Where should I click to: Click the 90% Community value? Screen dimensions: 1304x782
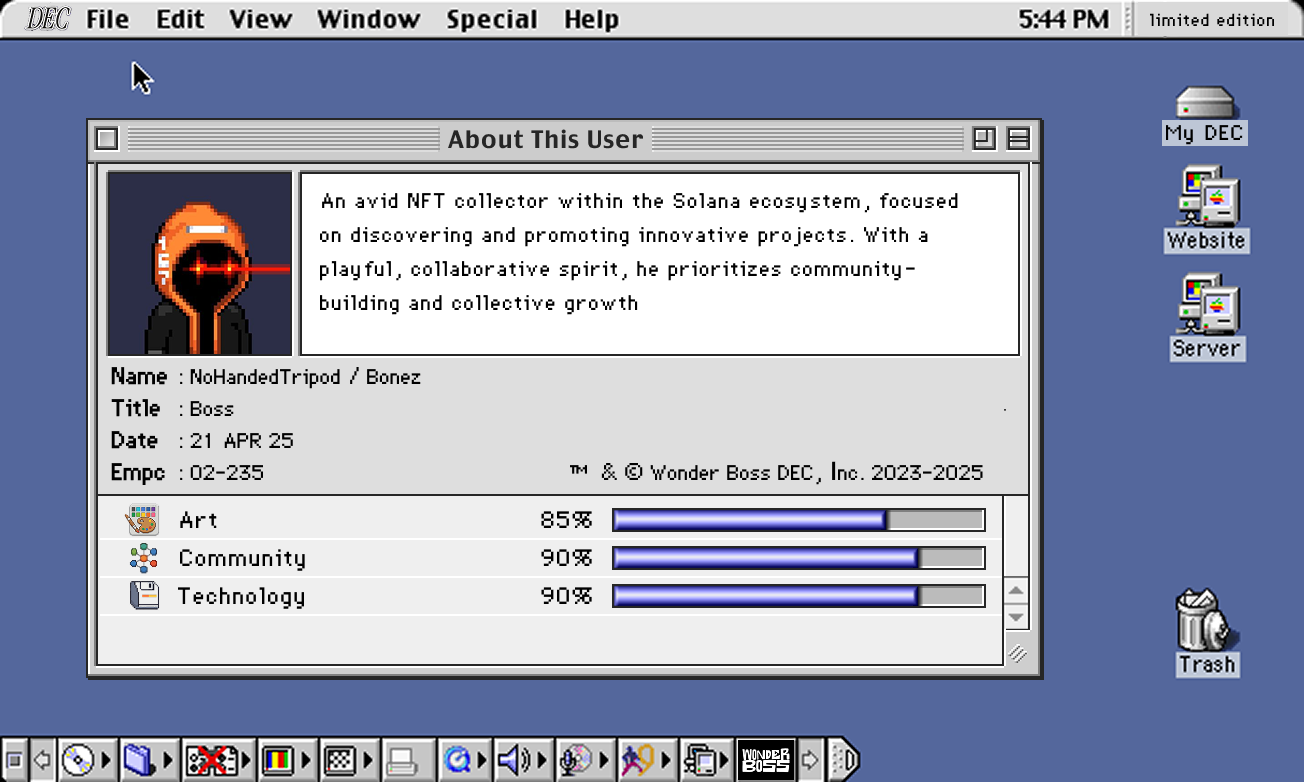click(x=566, y=558)
